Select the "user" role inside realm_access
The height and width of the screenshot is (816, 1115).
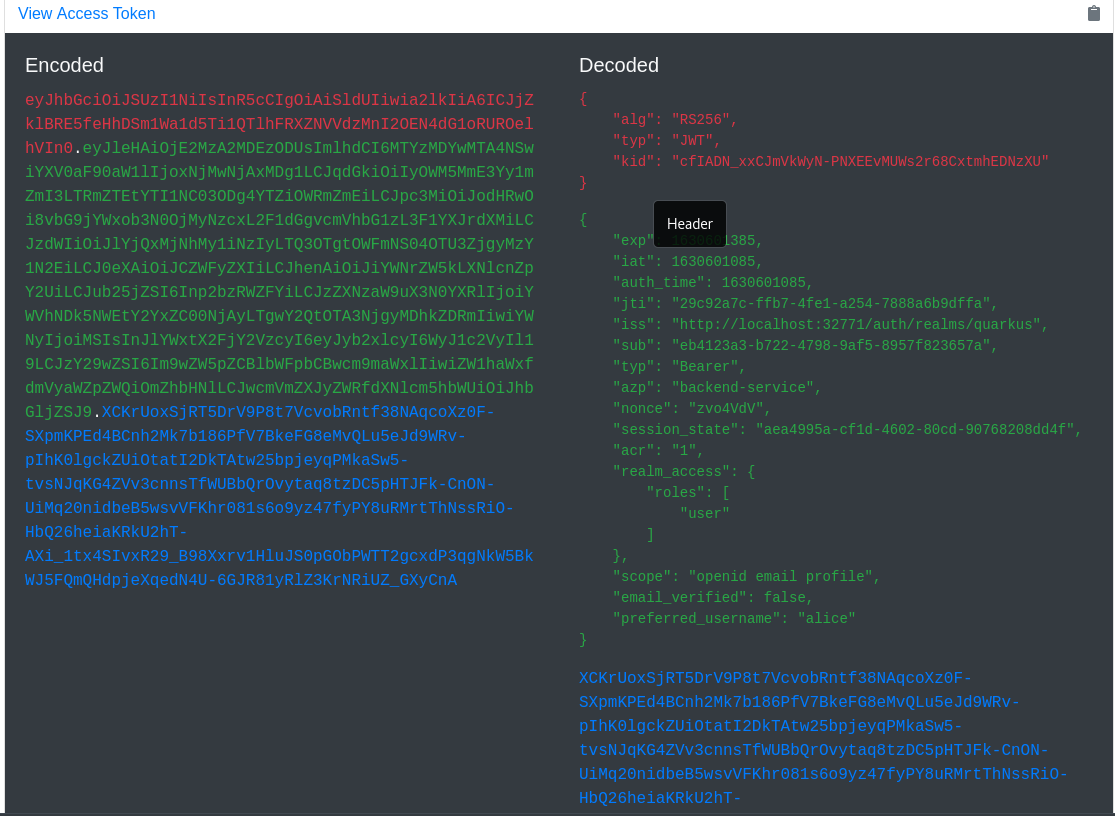point(705,513)
